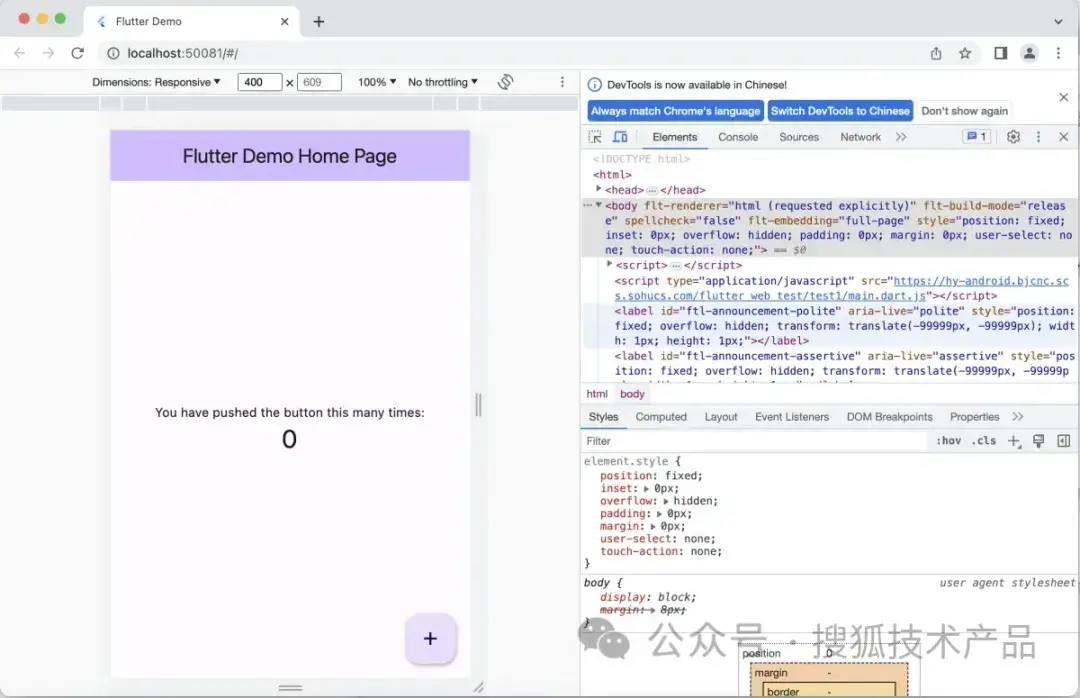This screenshot has height=698, width=1080.
Task: Dismiss the language notification bar
Action: [1063, 97]
